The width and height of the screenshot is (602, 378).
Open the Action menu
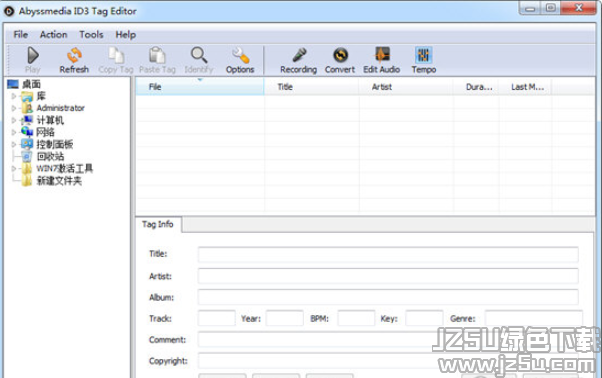coord(53,35)
